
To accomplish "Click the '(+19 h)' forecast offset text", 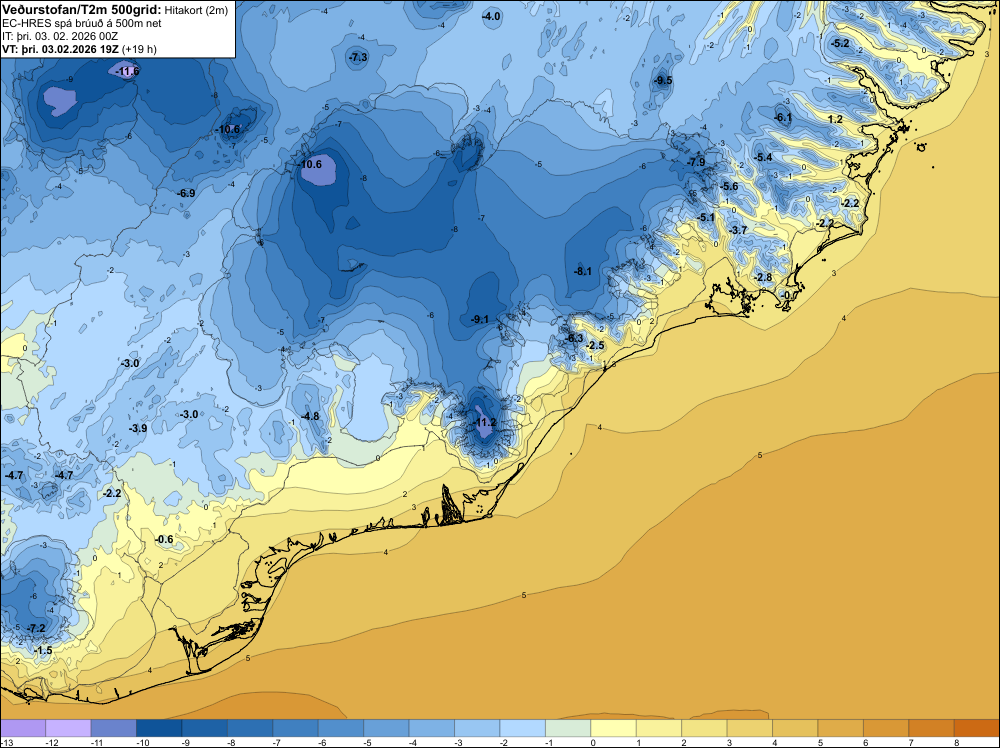I will click(x=139, y=48).
